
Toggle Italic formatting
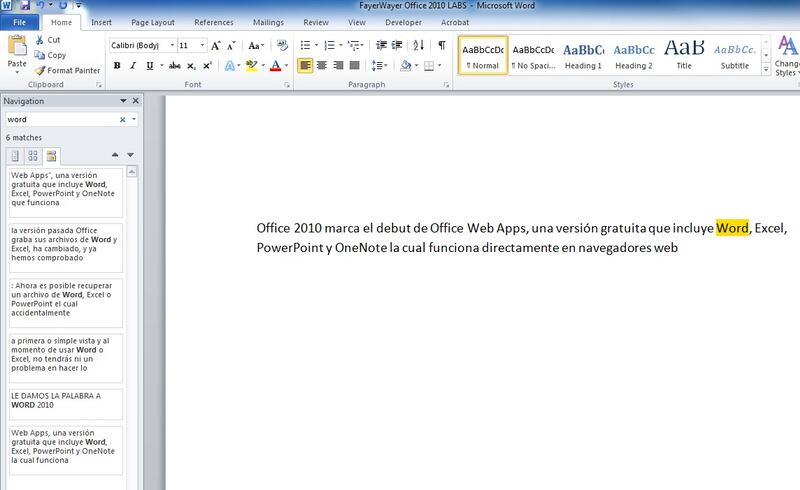[134, 66]
